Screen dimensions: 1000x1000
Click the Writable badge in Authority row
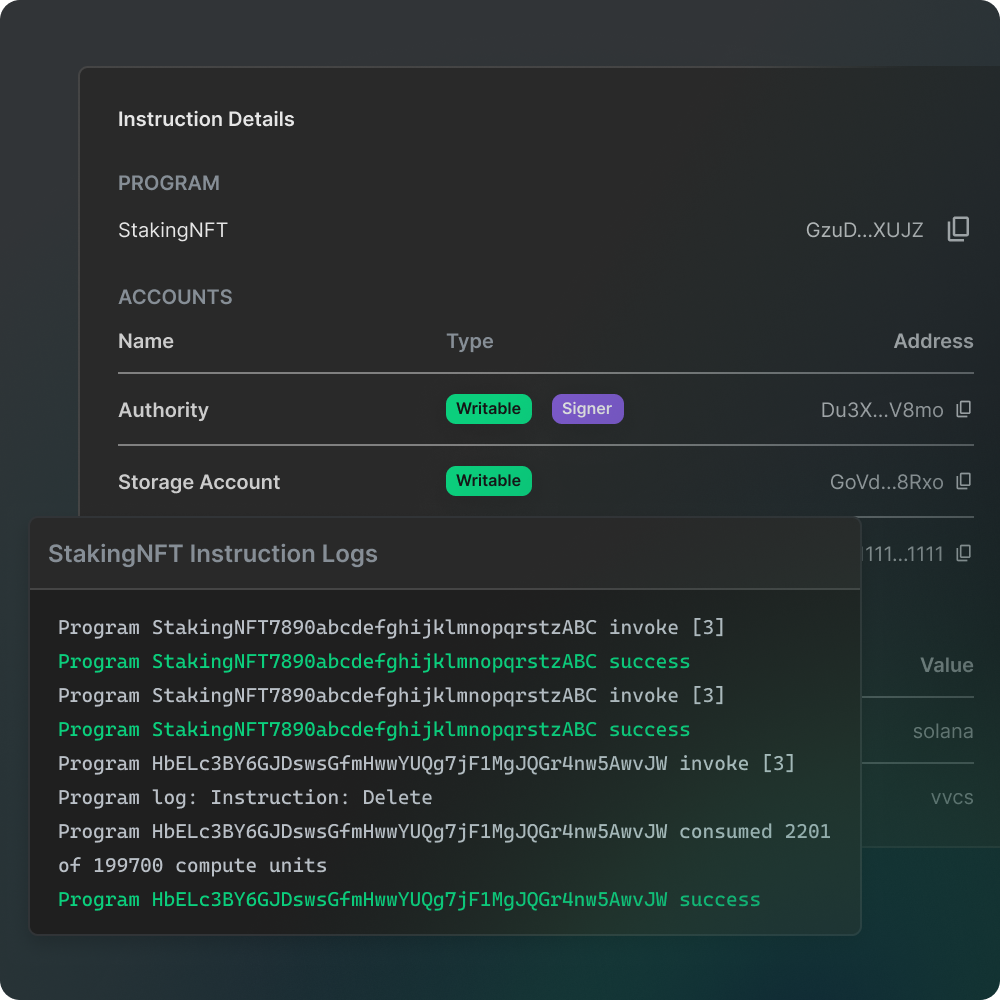point(488,409)
